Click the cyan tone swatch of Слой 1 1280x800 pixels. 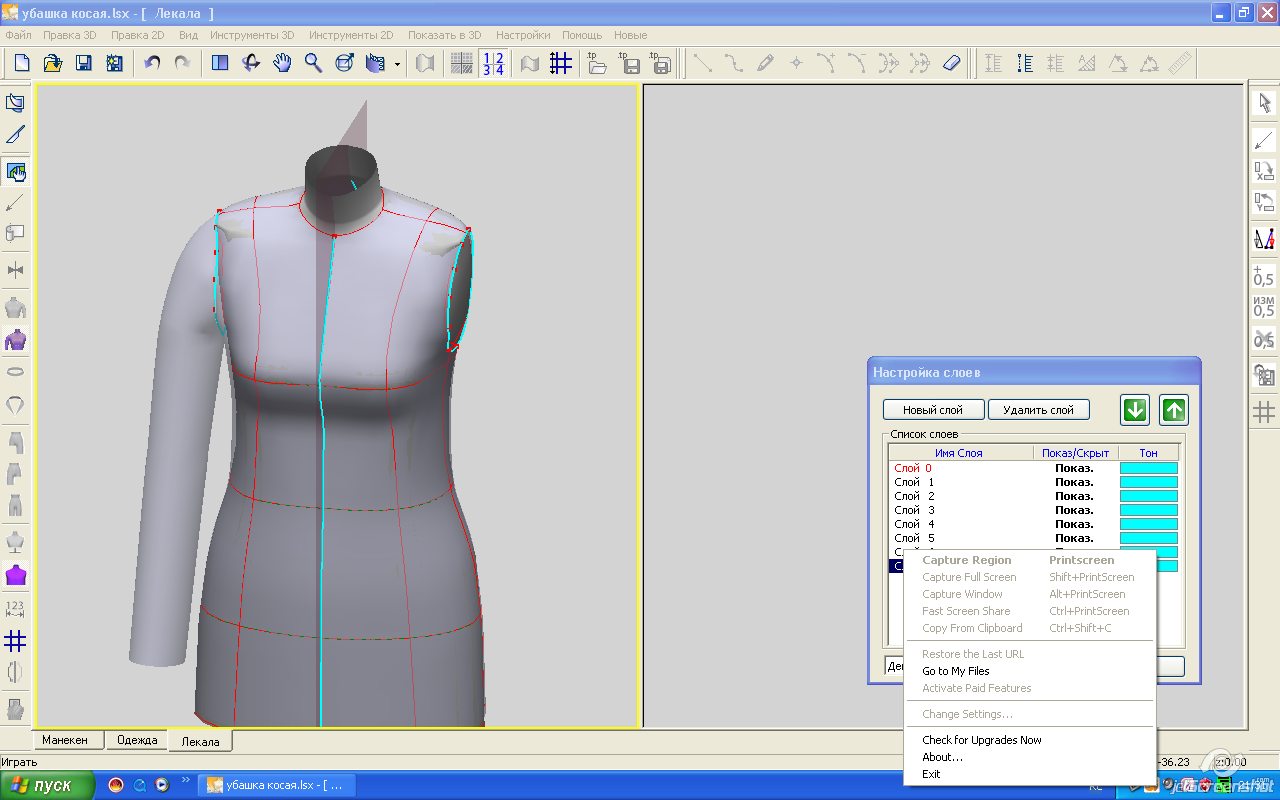pyautogui.click(x=1148, y=482)
